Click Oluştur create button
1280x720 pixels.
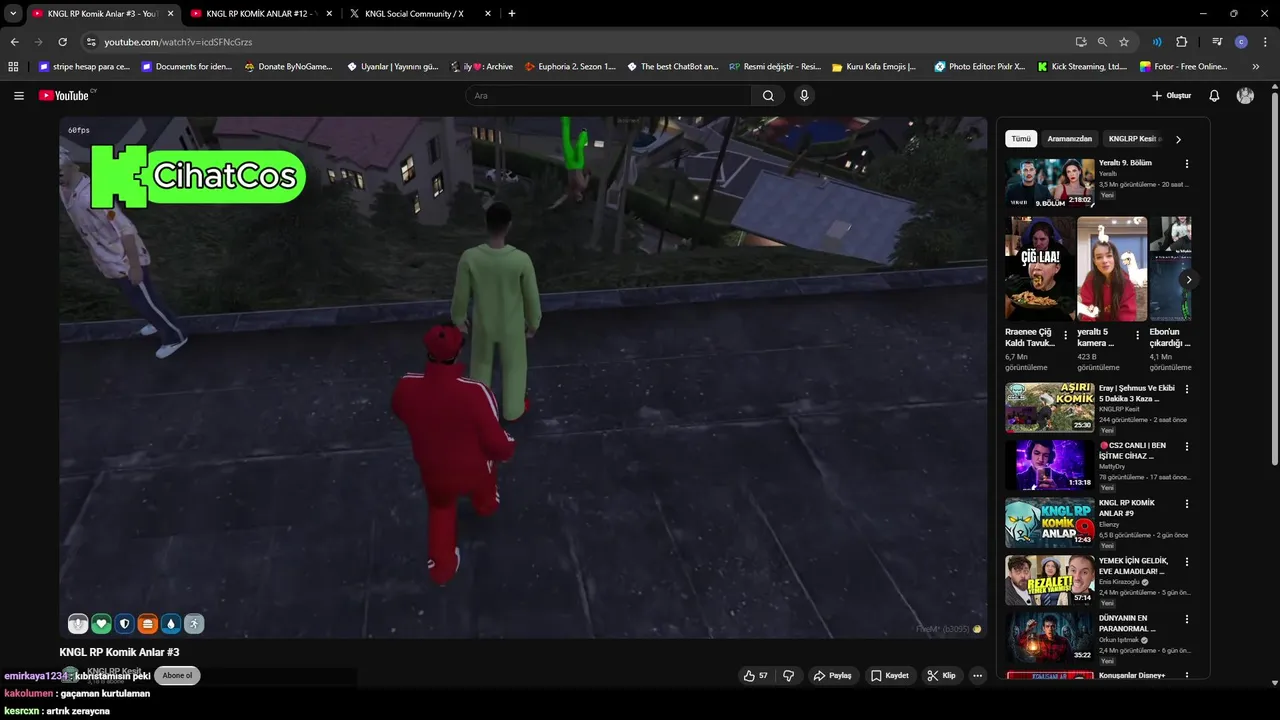click(x=1171, y=96)
